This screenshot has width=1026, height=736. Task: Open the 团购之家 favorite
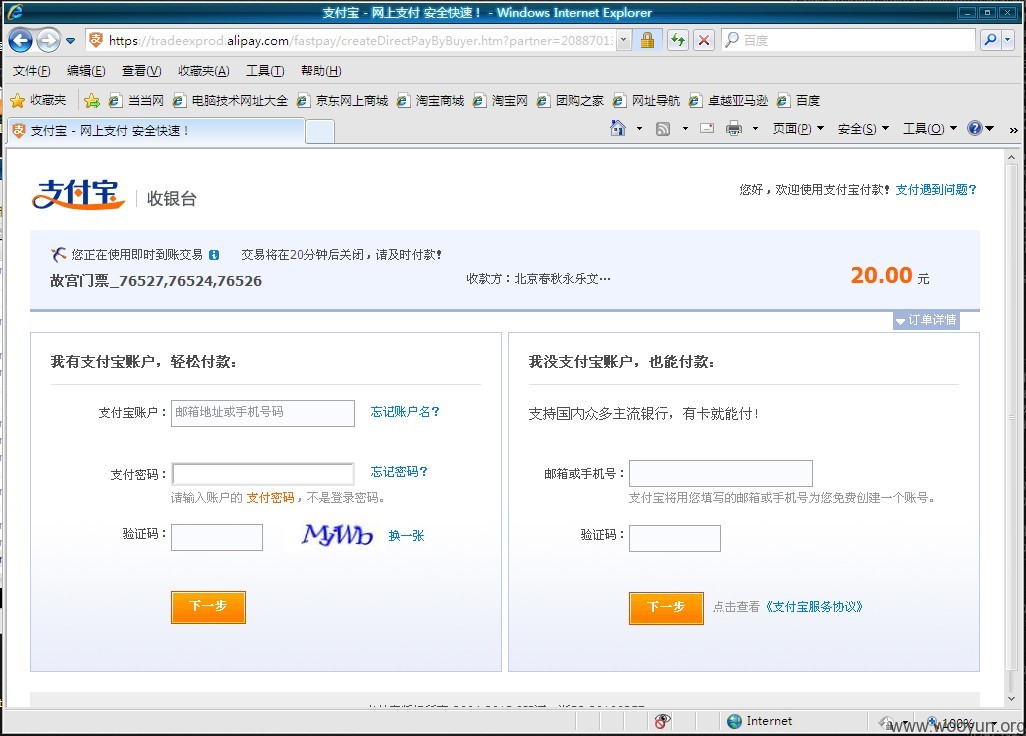point(570,100)
